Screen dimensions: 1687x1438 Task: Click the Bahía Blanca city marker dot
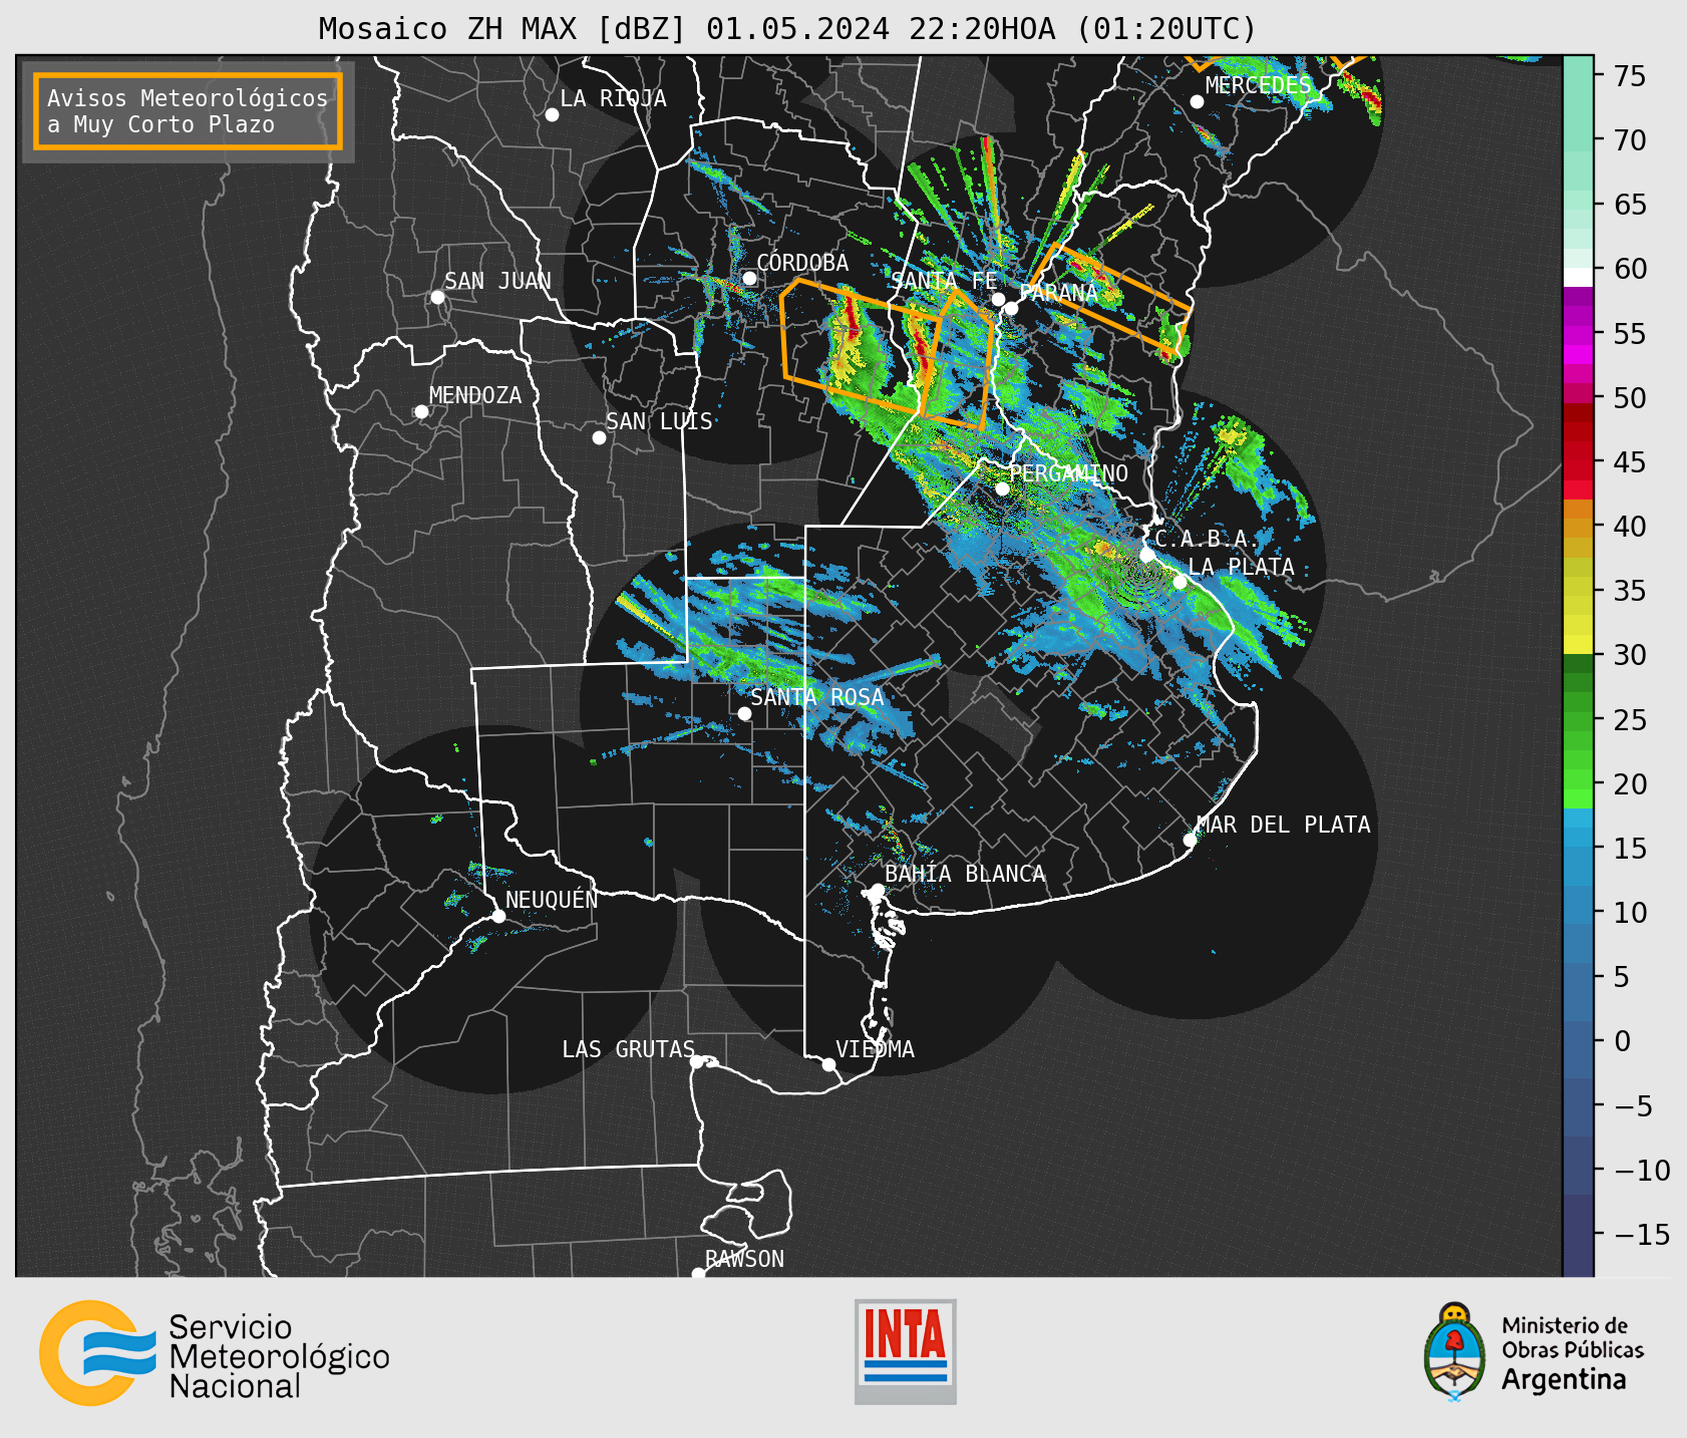(877, 890)
